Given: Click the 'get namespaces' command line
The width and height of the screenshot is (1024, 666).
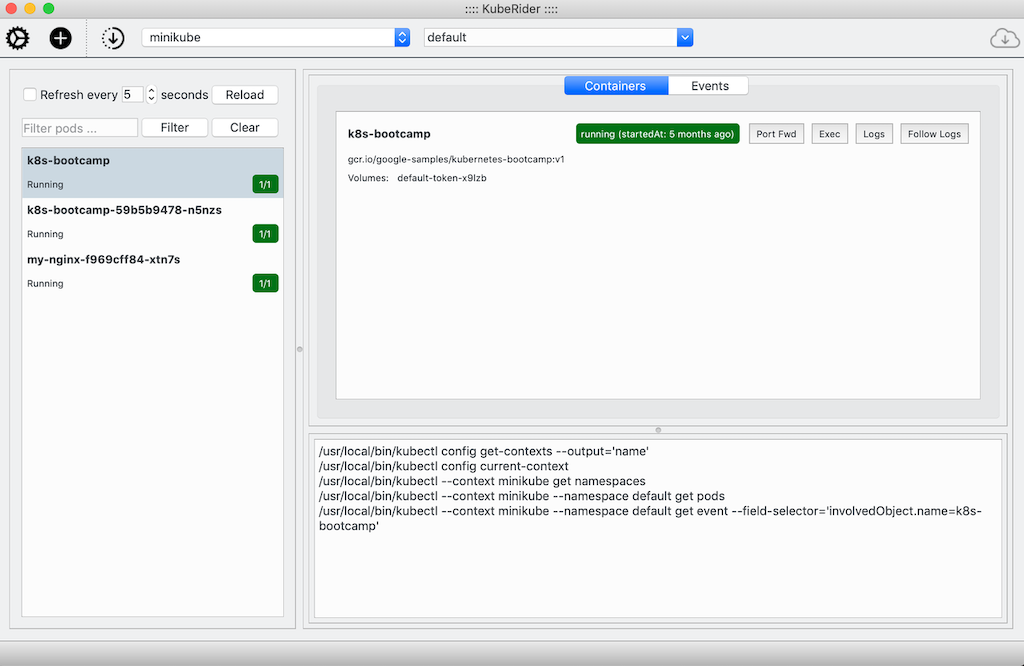Looking at the screenshot, I should tap(482, 481).
